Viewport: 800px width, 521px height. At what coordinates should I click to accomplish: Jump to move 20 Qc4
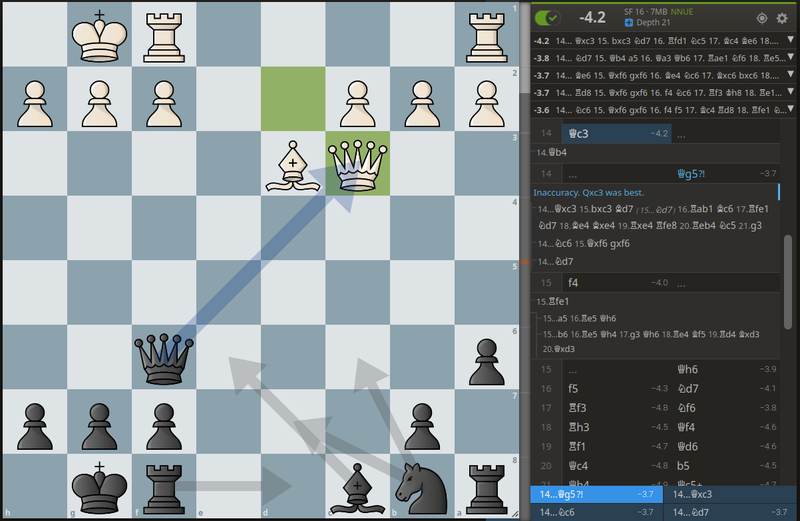[616, 466]
